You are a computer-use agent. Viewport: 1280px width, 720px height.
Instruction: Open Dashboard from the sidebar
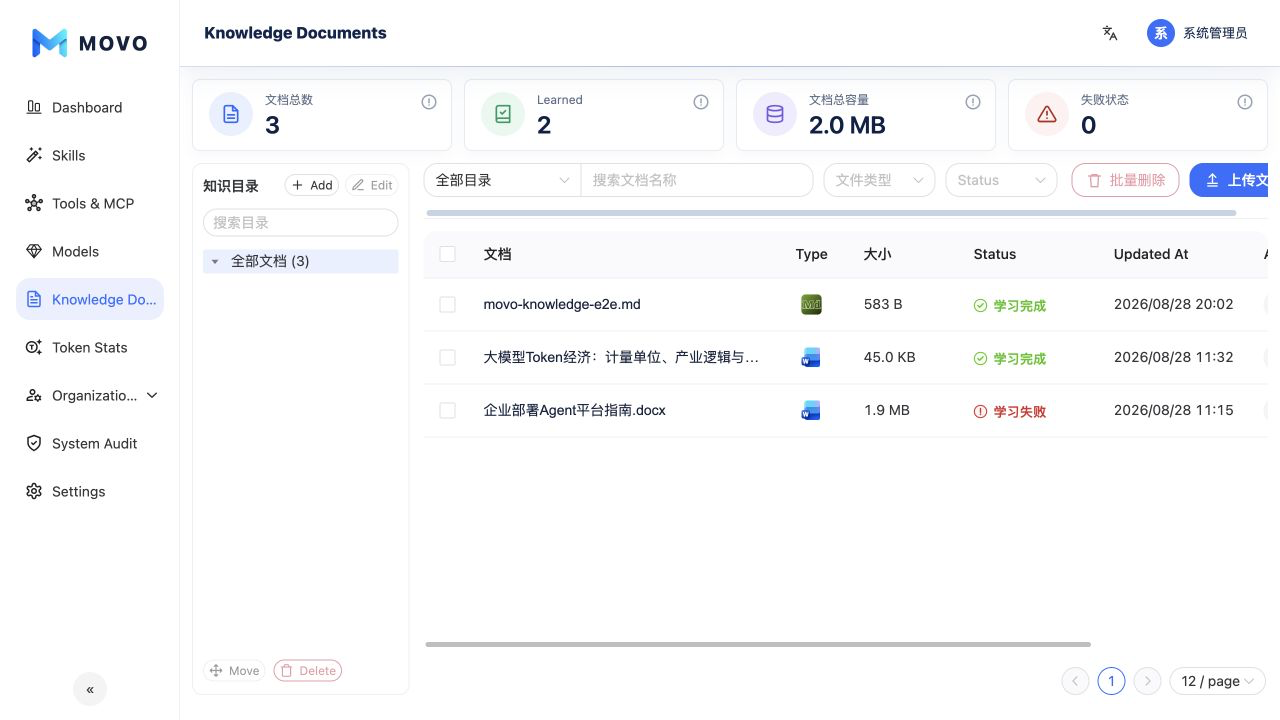89,107
